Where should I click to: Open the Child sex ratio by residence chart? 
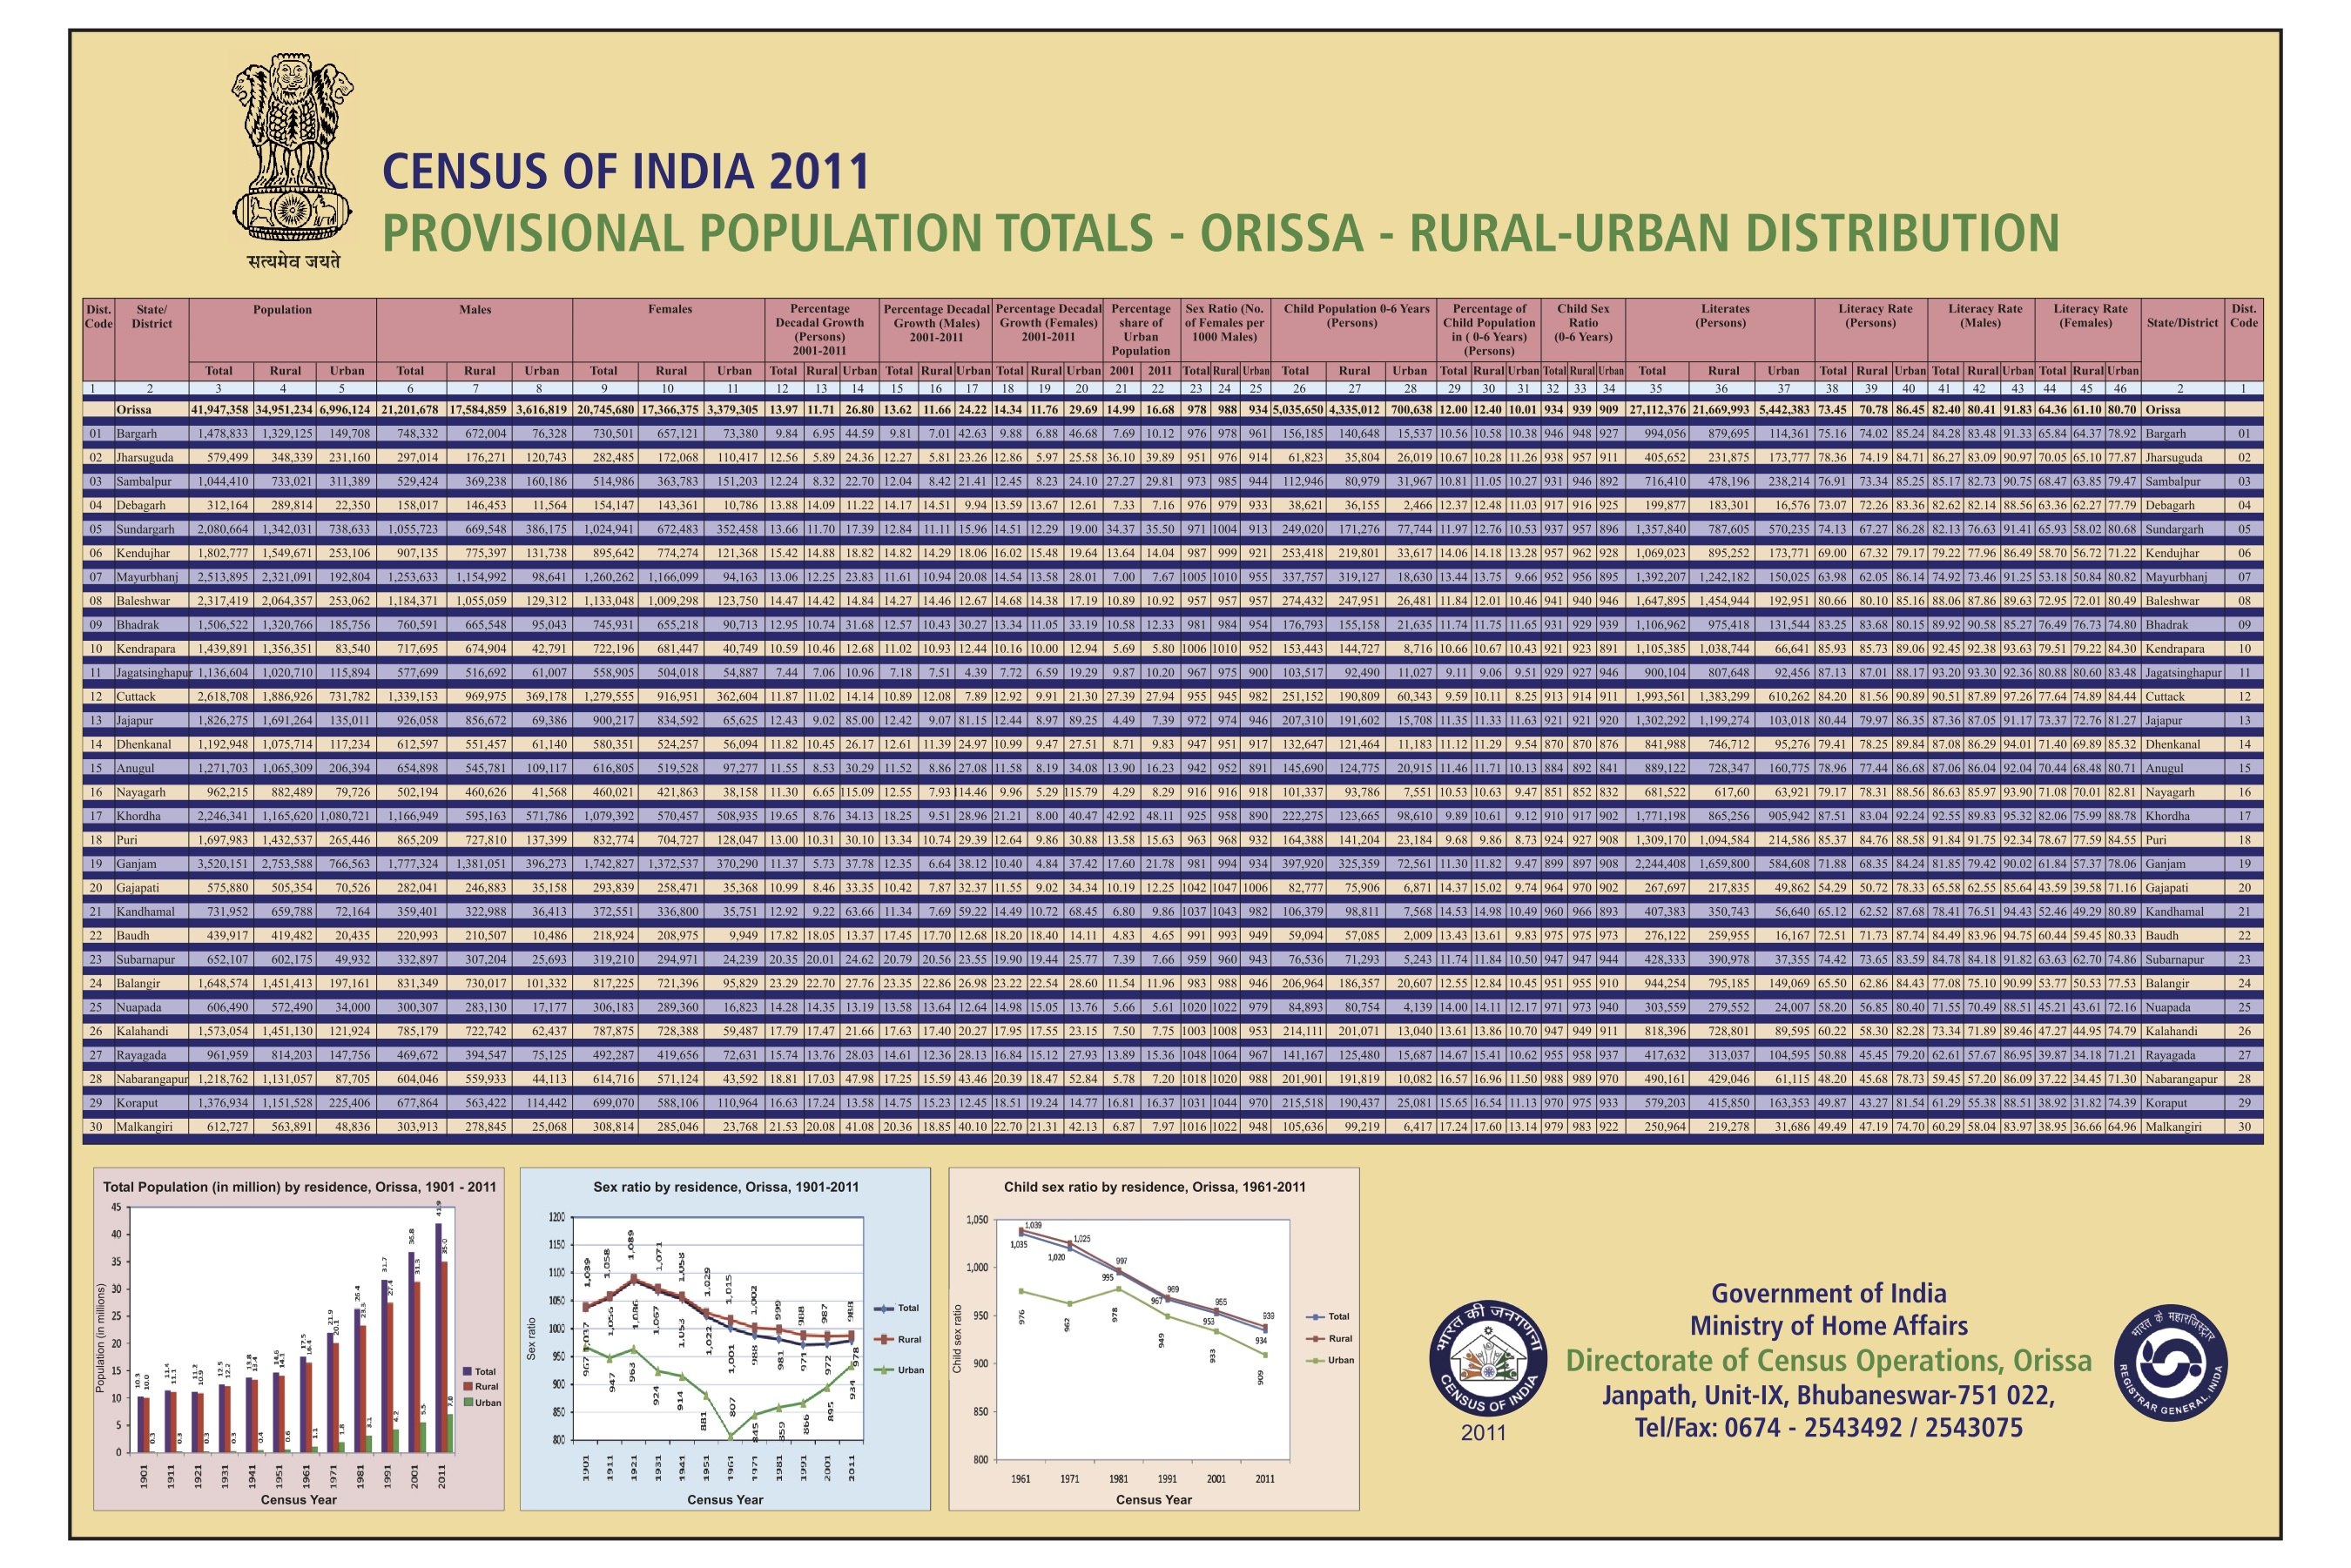1154,1338
